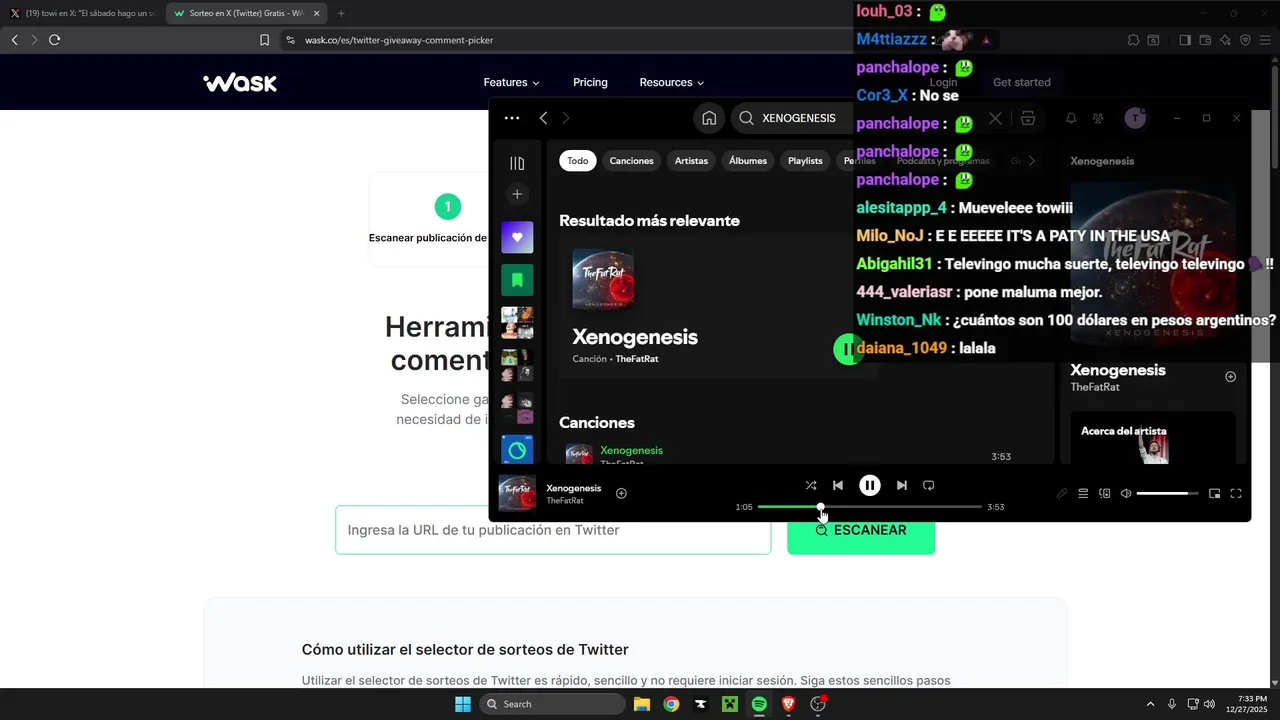The height and width of the screenshot is (720, 1280).
Task: Select the Playlists filter chip
Action: coord(805,161)
